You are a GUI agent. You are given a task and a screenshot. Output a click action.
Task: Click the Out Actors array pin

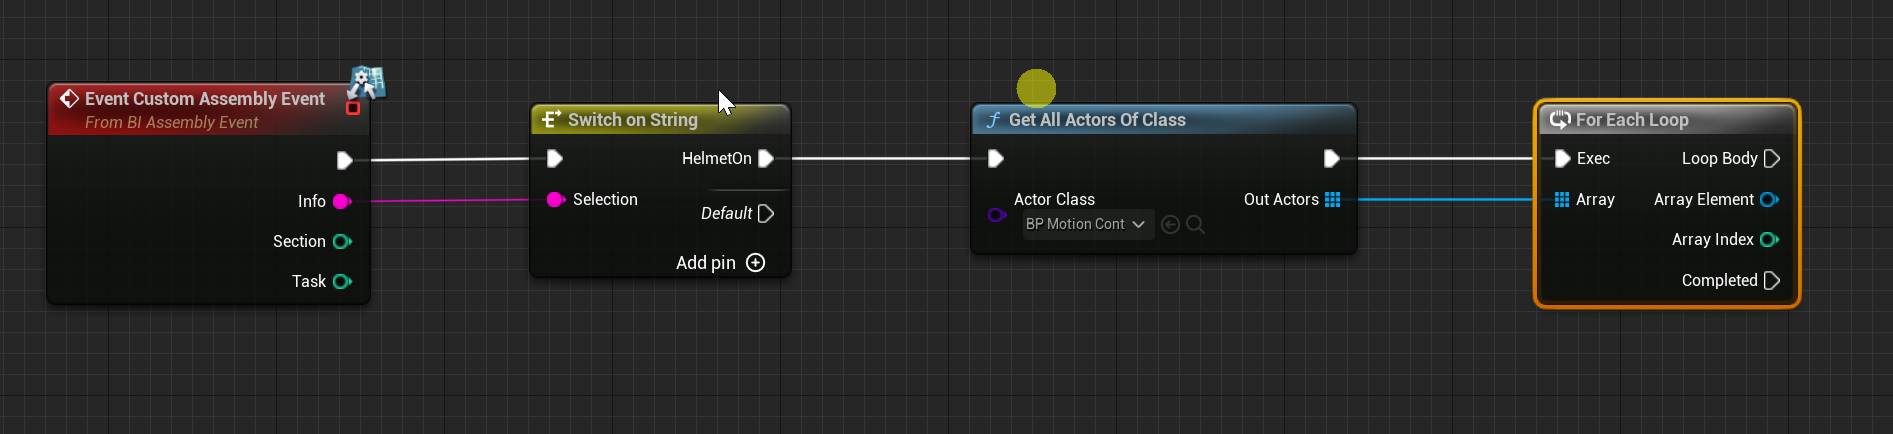click(1332, 199)
